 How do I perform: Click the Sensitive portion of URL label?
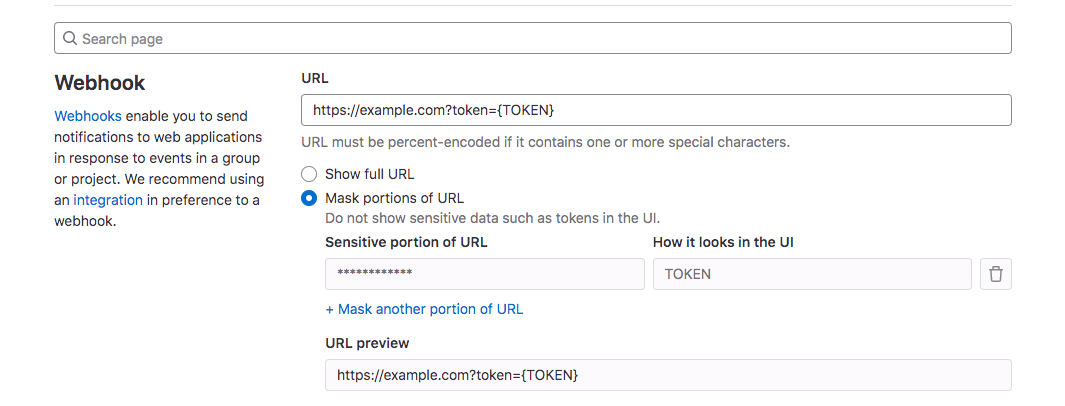[x=406, y=242]
